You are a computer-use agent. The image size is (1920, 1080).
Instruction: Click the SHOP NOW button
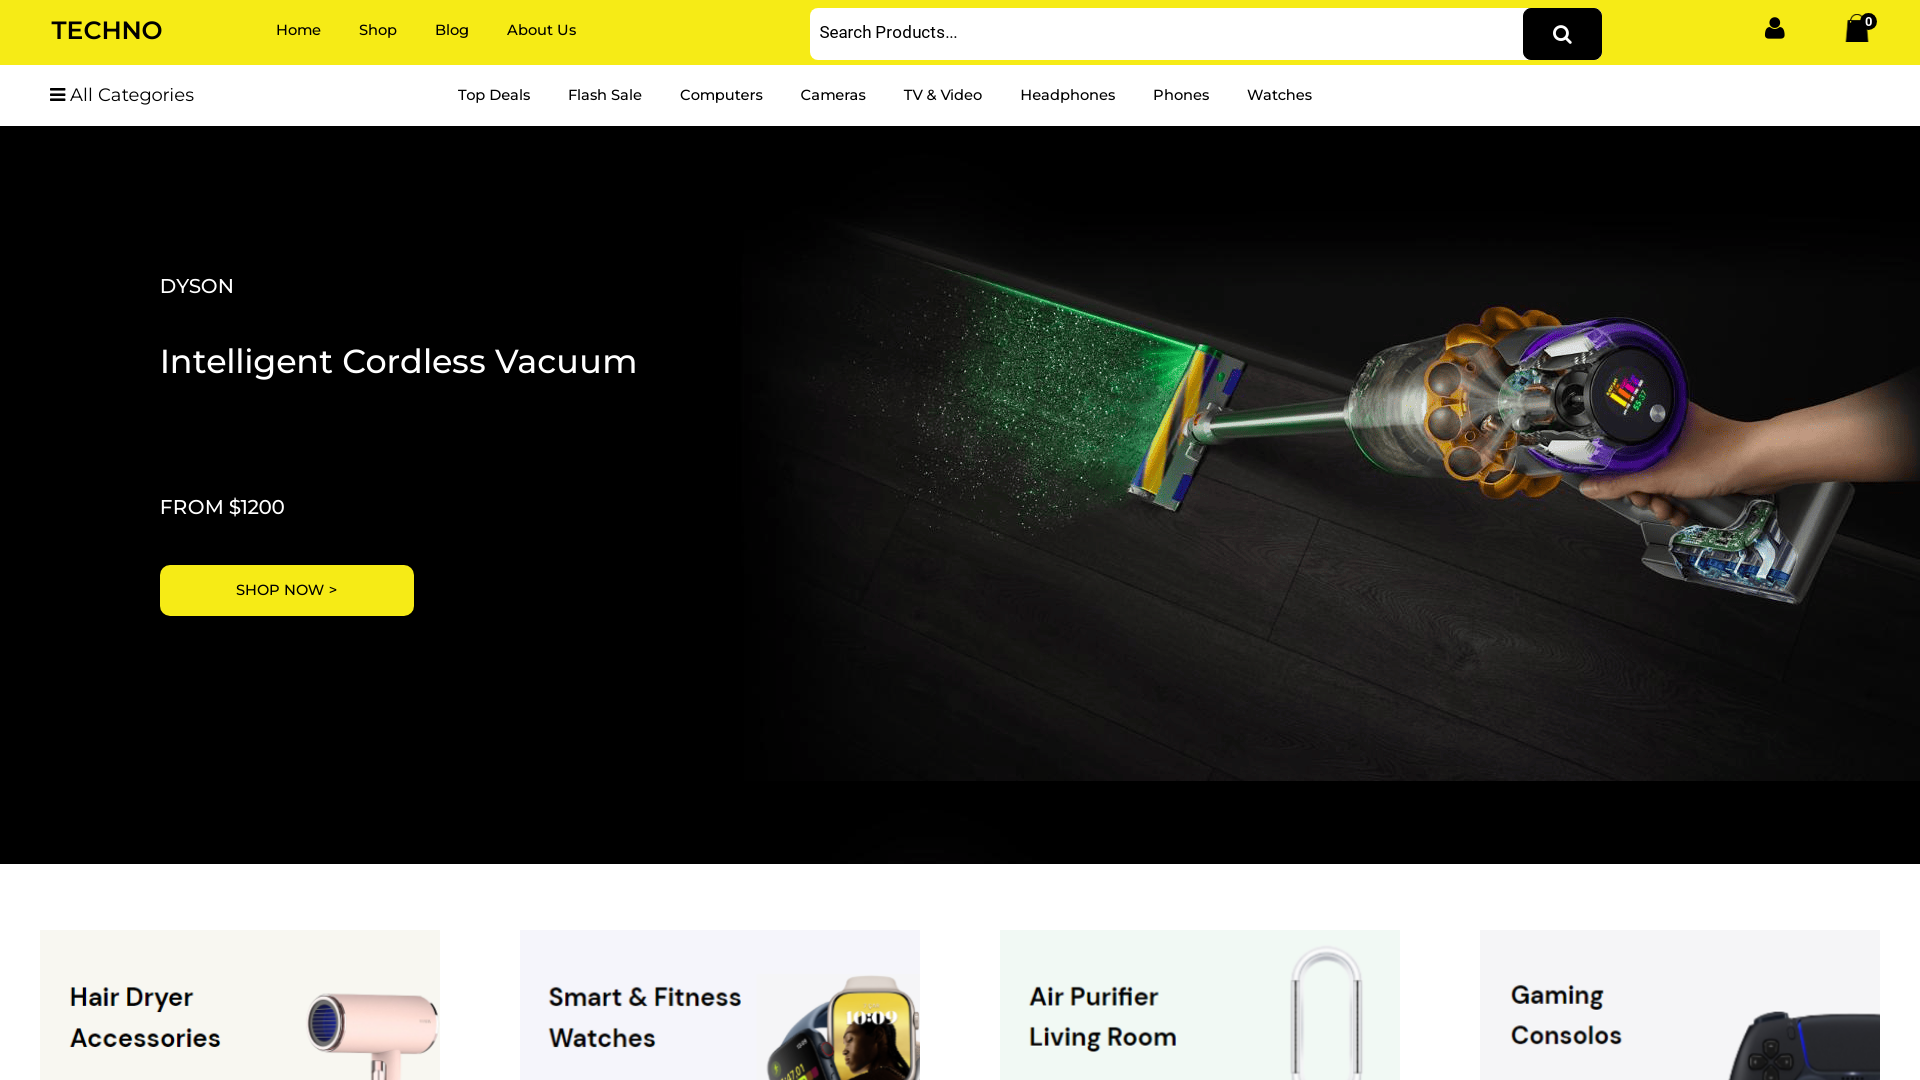287,590
